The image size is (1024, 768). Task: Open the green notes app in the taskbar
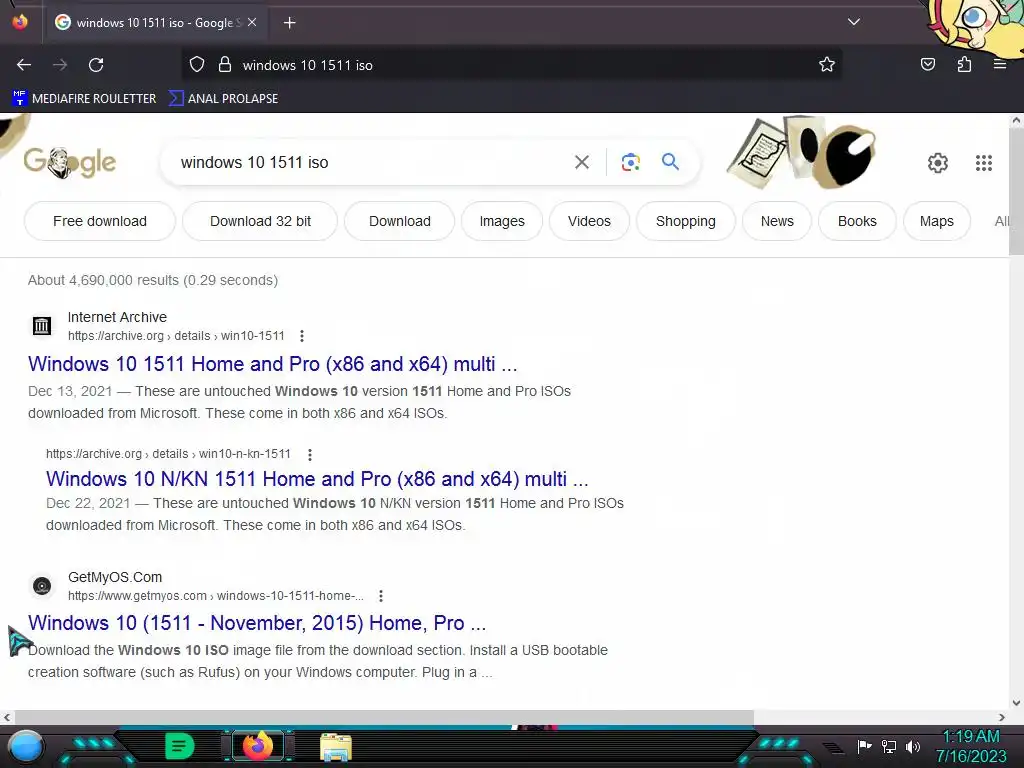pos(180,746)
